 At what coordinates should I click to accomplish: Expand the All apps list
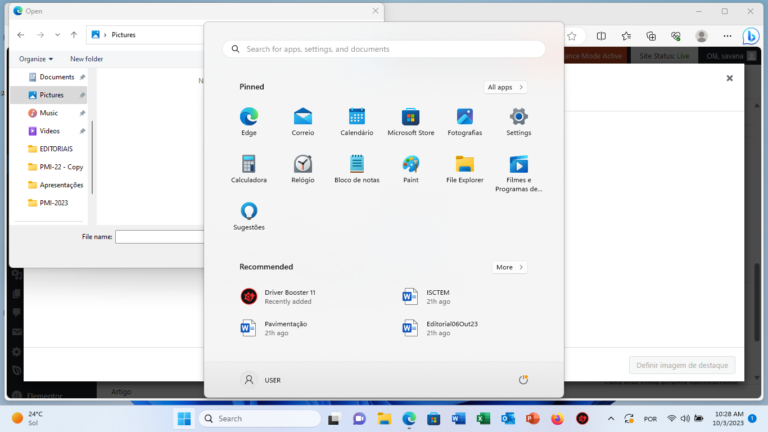(x=505, y=87)
